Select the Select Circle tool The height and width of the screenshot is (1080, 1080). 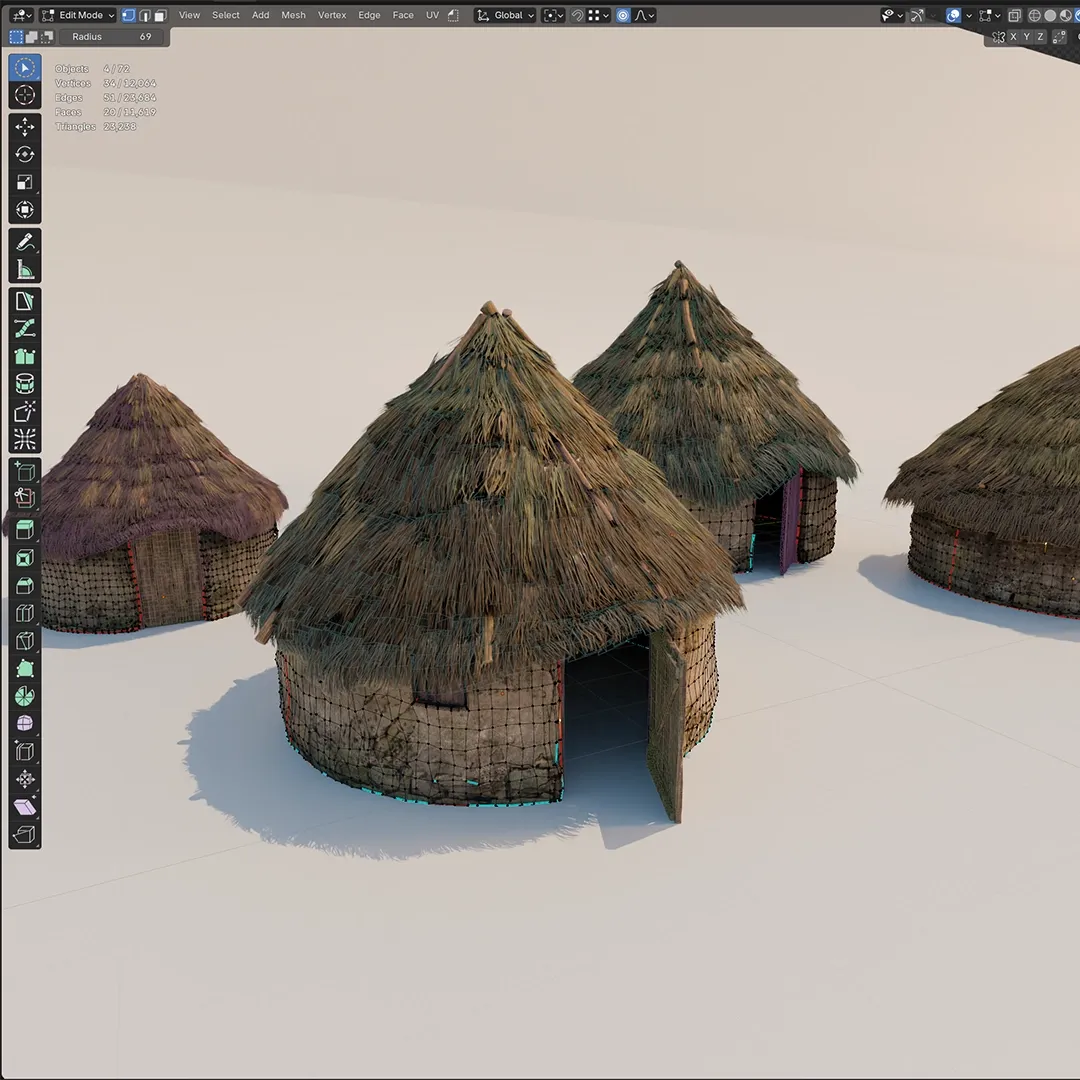25,68
